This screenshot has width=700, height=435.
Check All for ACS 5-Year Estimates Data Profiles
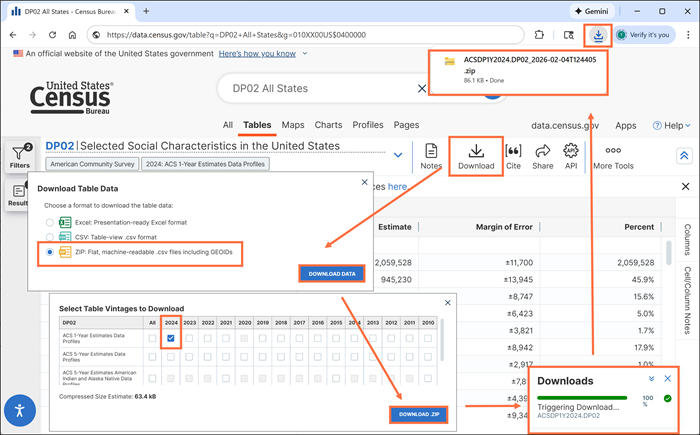point(152,357)
